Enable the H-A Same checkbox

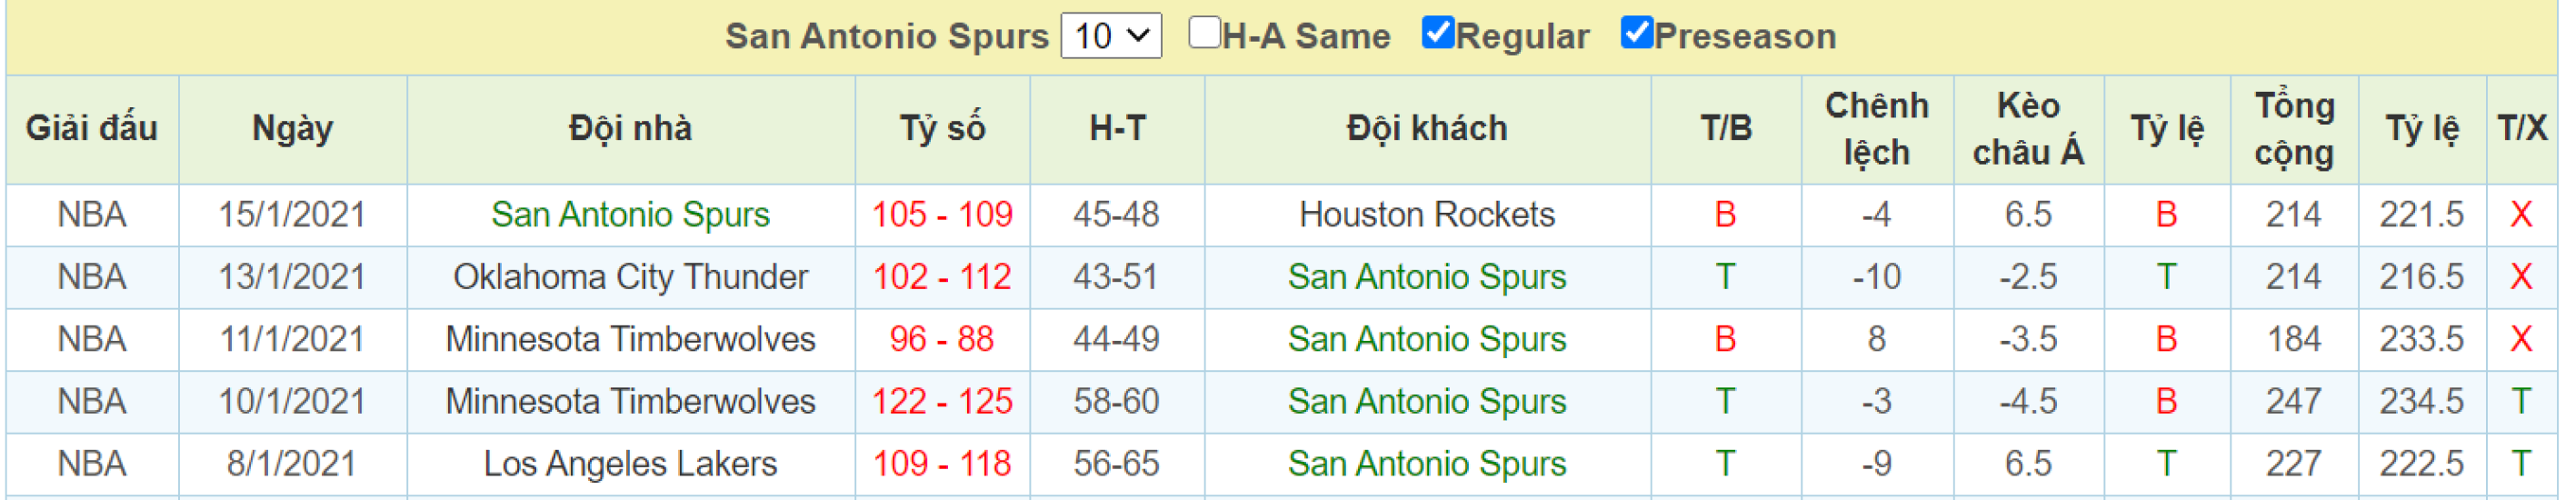coord(1204,32)
